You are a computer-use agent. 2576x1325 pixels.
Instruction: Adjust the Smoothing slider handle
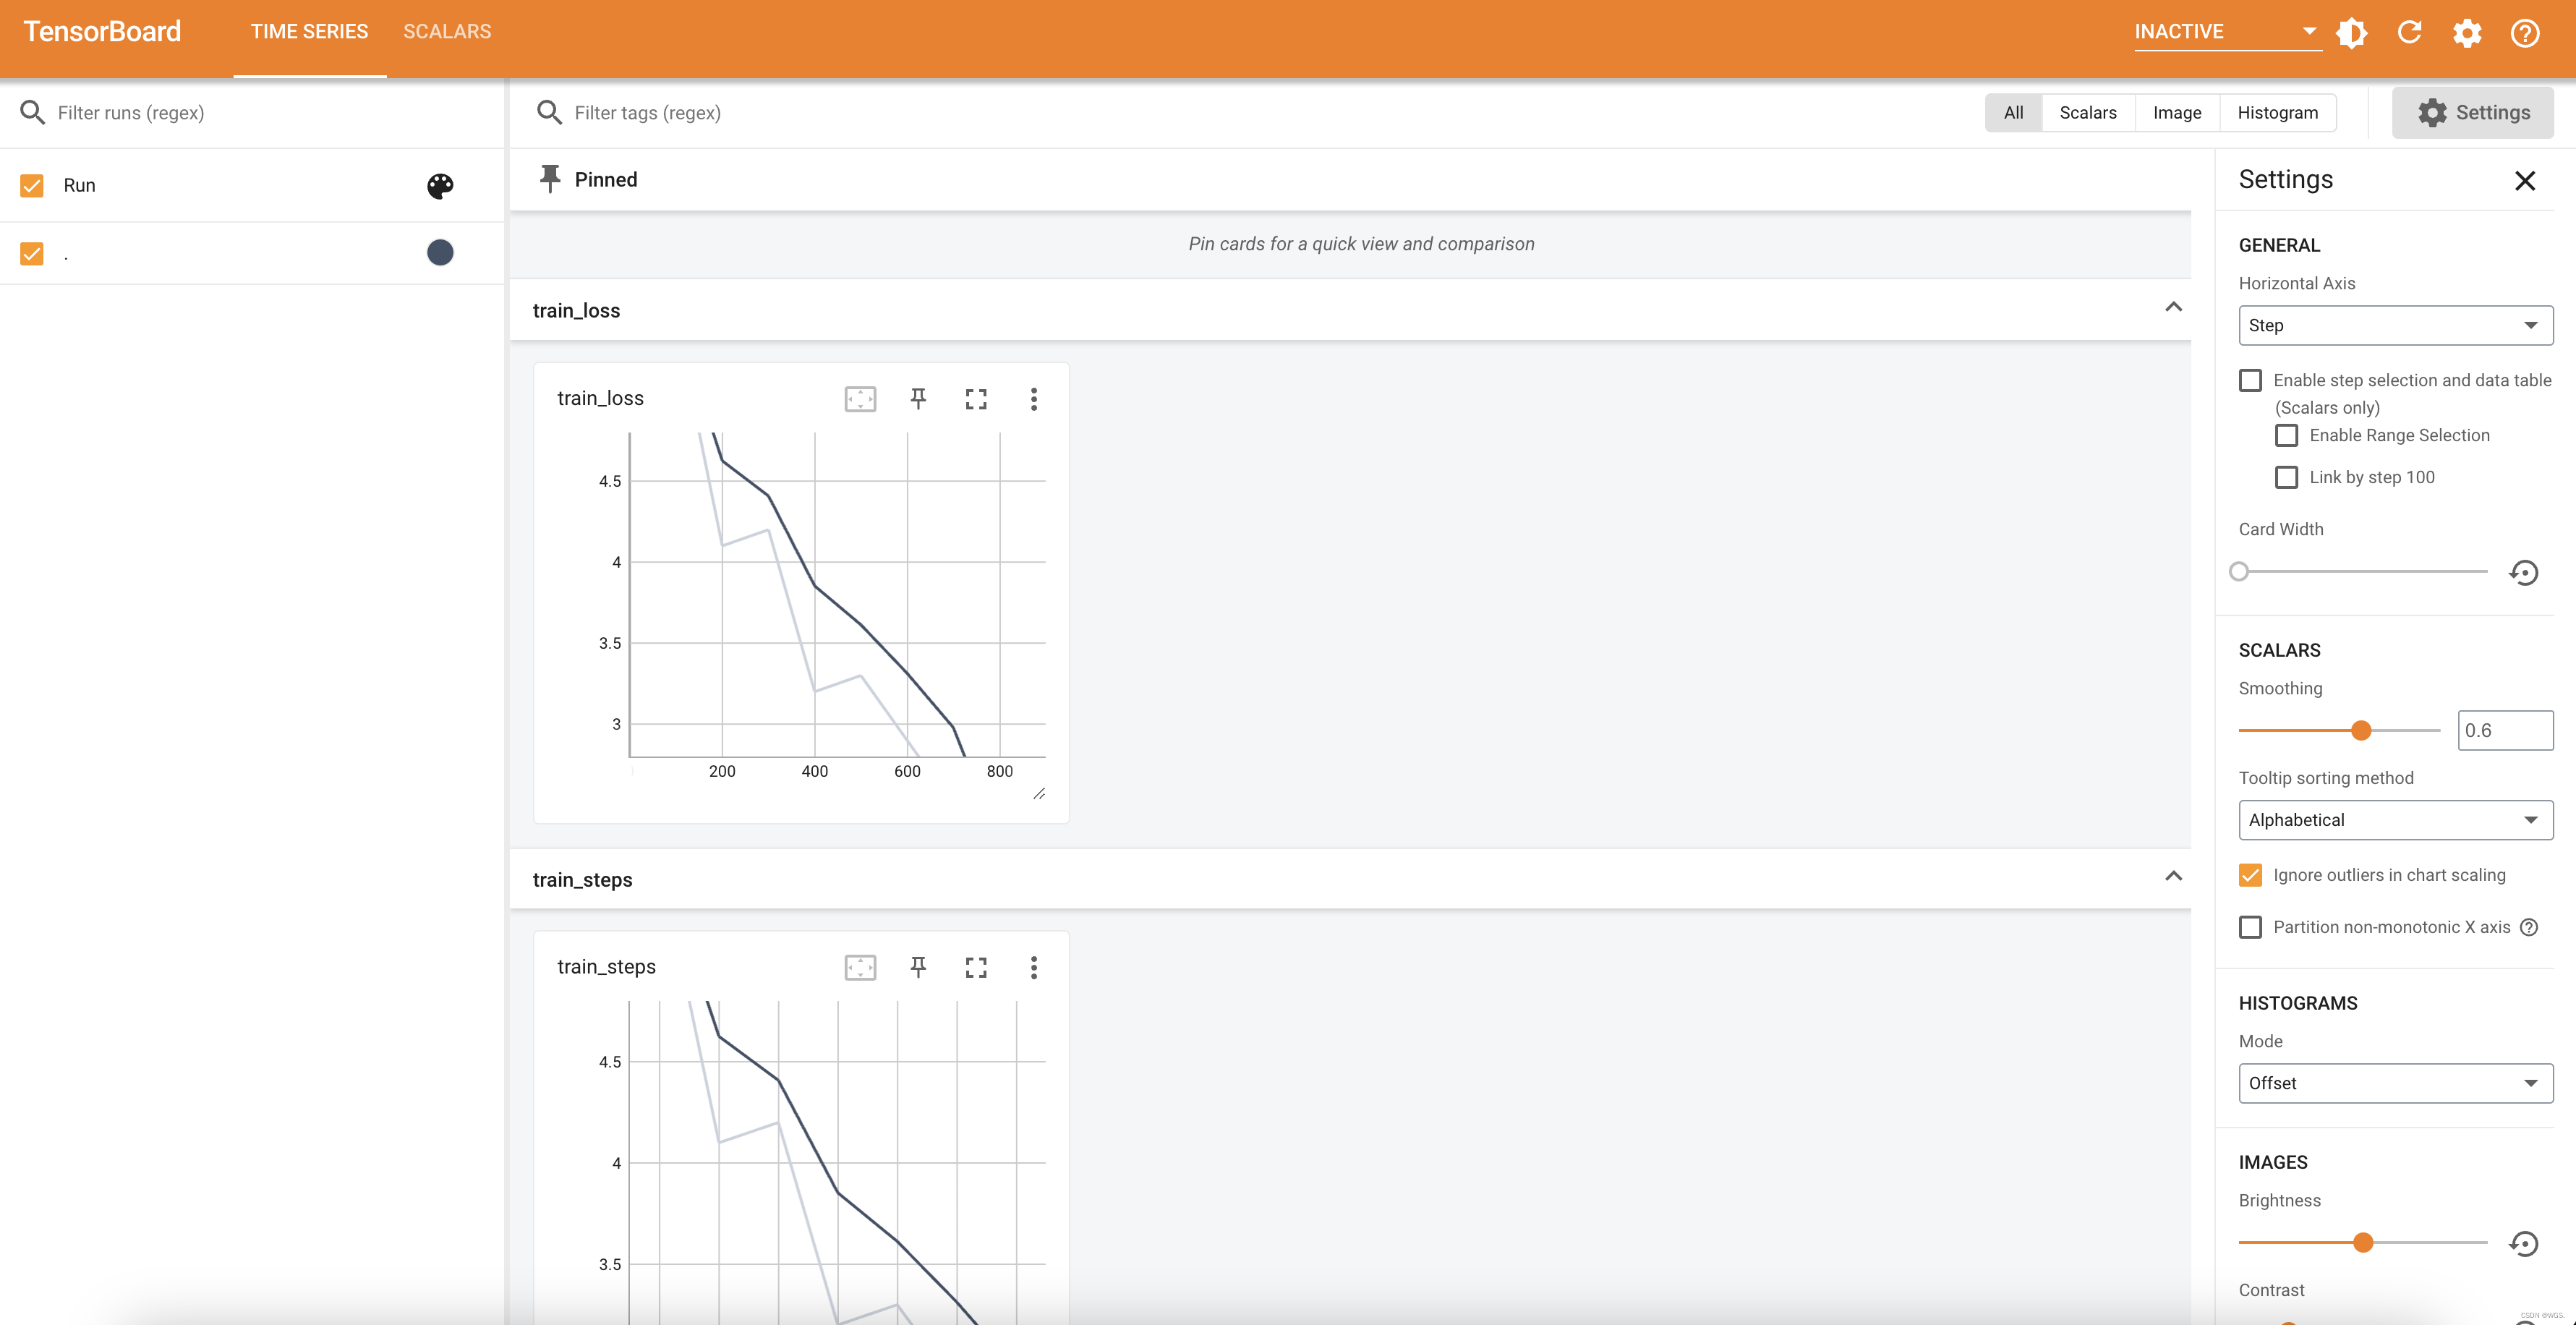(2361, 730)
